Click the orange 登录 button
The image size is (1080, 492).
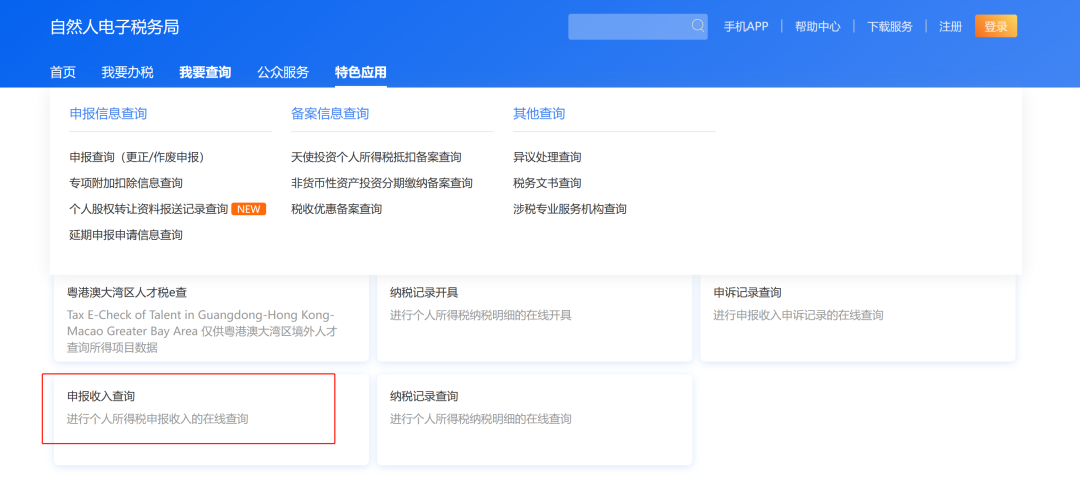point(996,26)
